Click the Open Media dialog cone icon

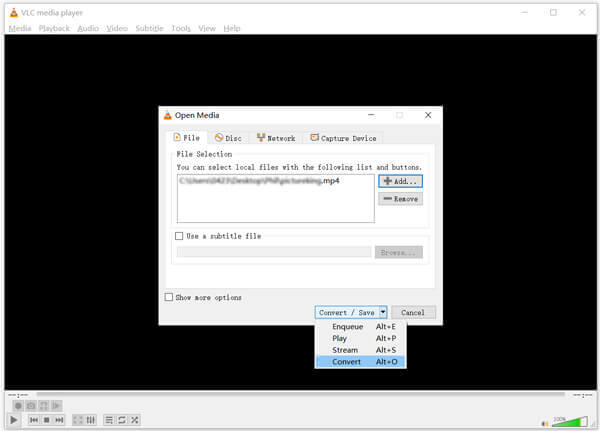[168, 115]
